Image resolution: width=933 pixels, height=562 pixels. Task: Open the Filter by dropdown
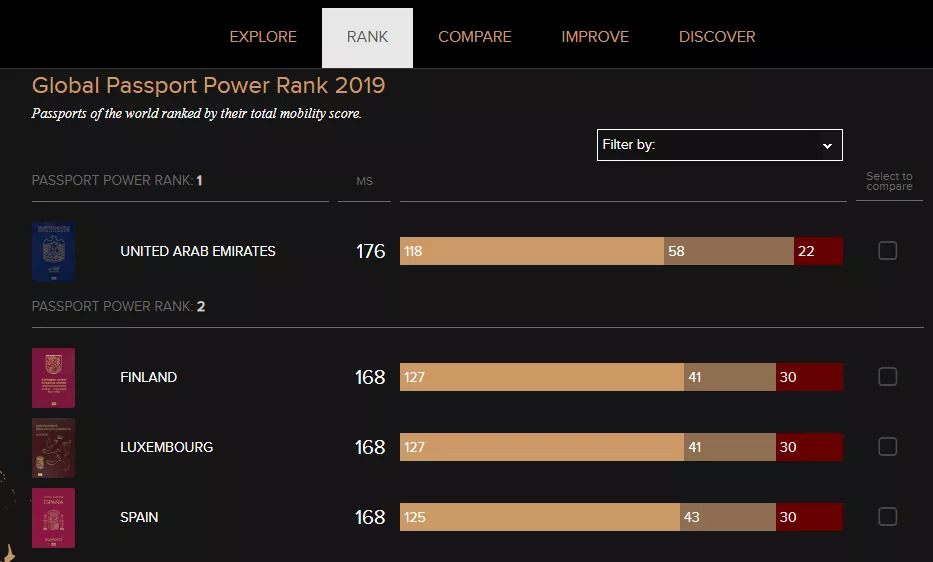(719, 145)
